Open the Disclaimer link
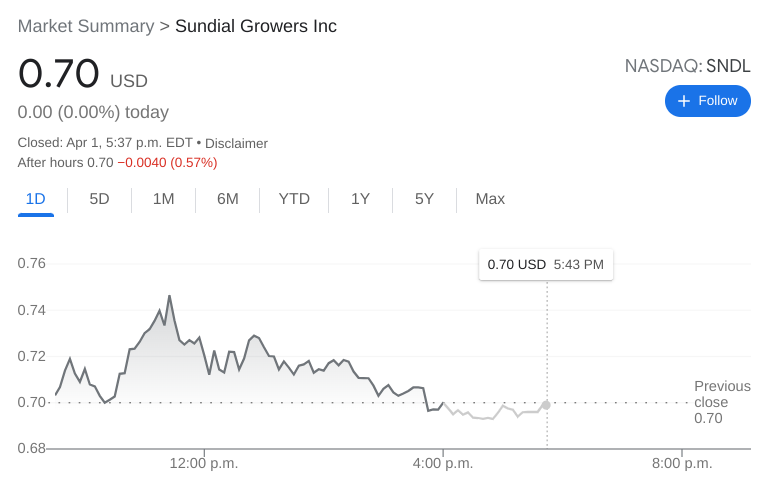The width and height of the screenshot is (767, 494). (x=236, y=143)
